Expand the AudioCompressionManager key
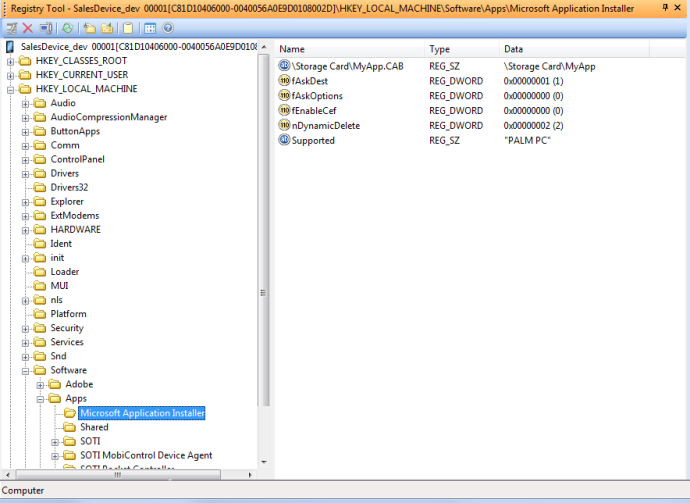Screen dimensions: 690x503 click(x=25, y=118)
